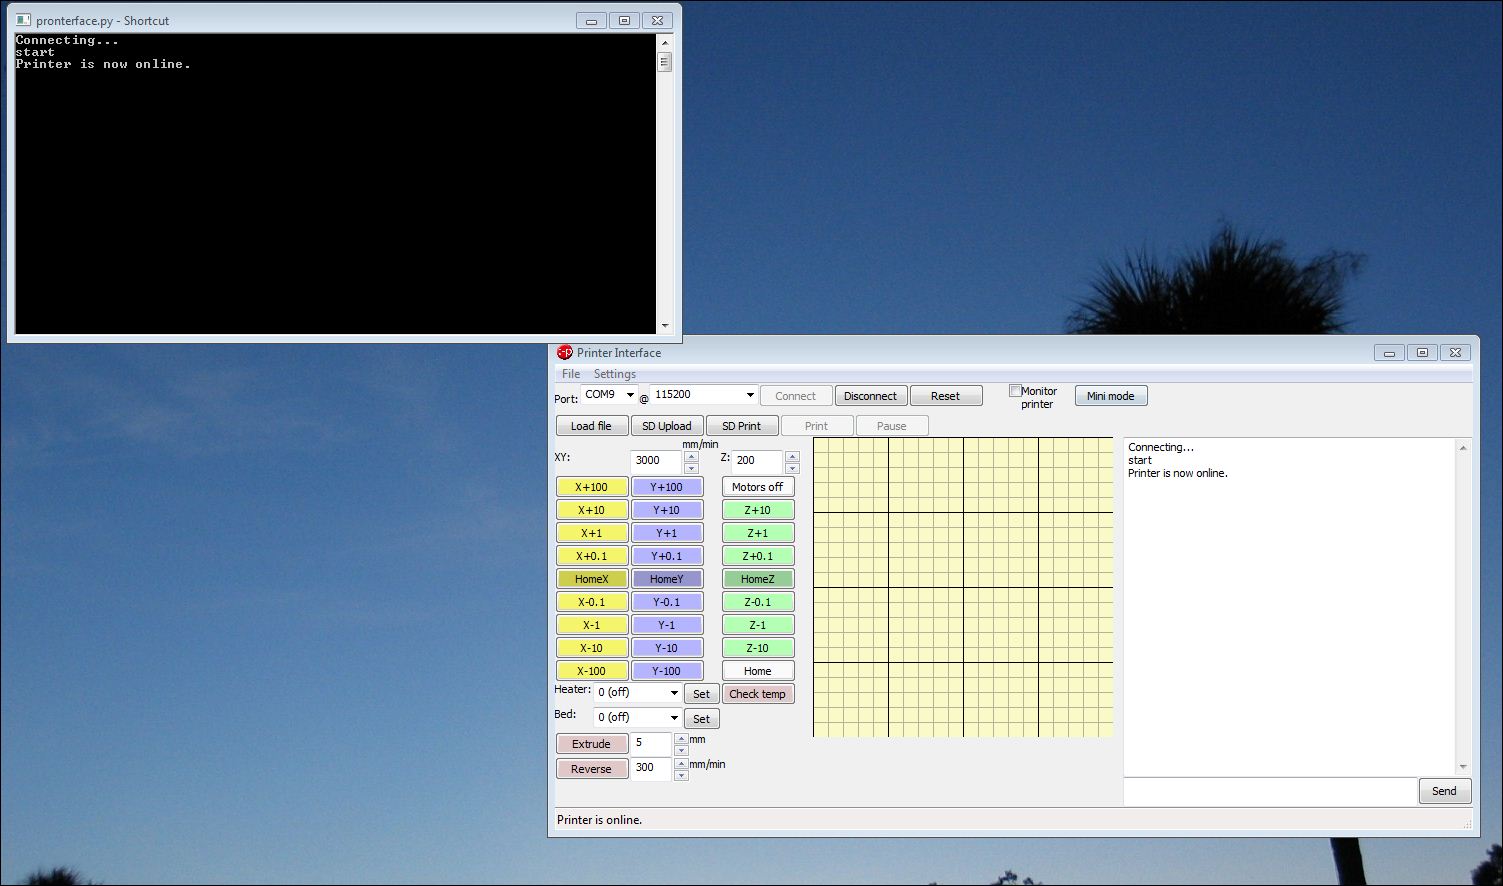Click the Load file button
The image size is (1503, 886).
click(x=591, y=426)
